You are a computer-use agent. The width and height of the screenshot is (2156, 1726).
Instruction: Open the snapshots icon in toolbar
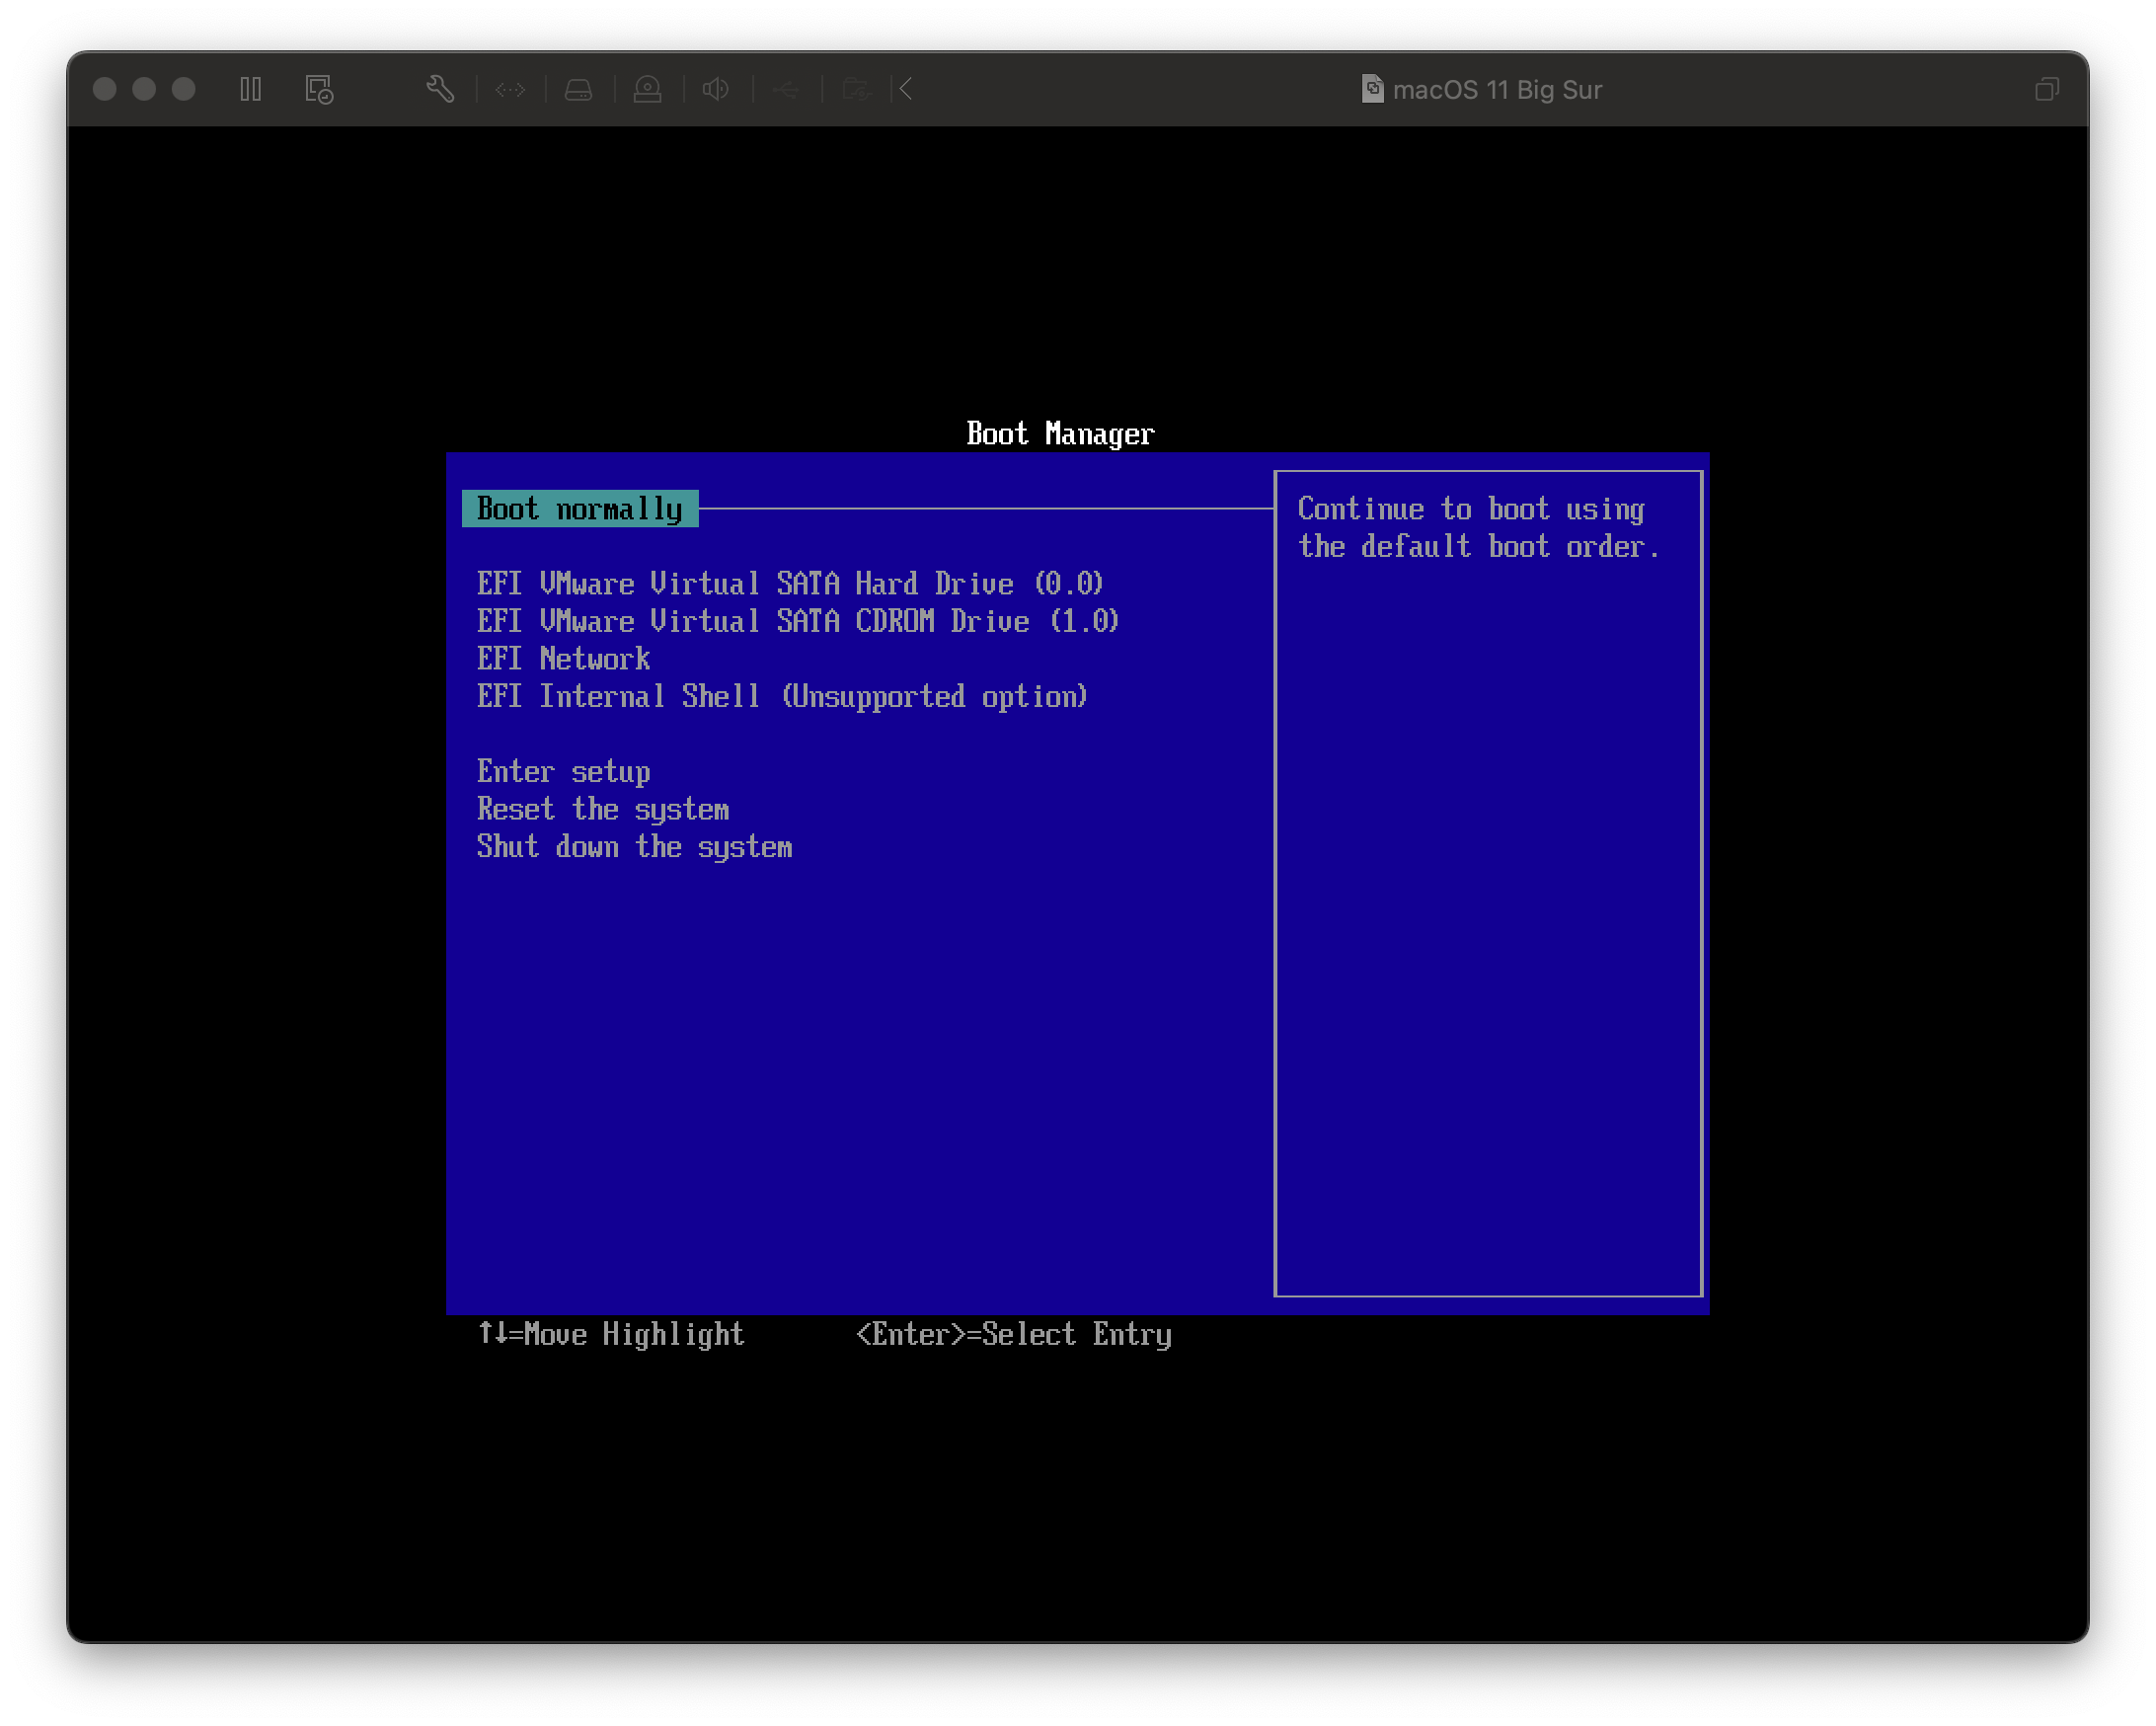(319, 90)
